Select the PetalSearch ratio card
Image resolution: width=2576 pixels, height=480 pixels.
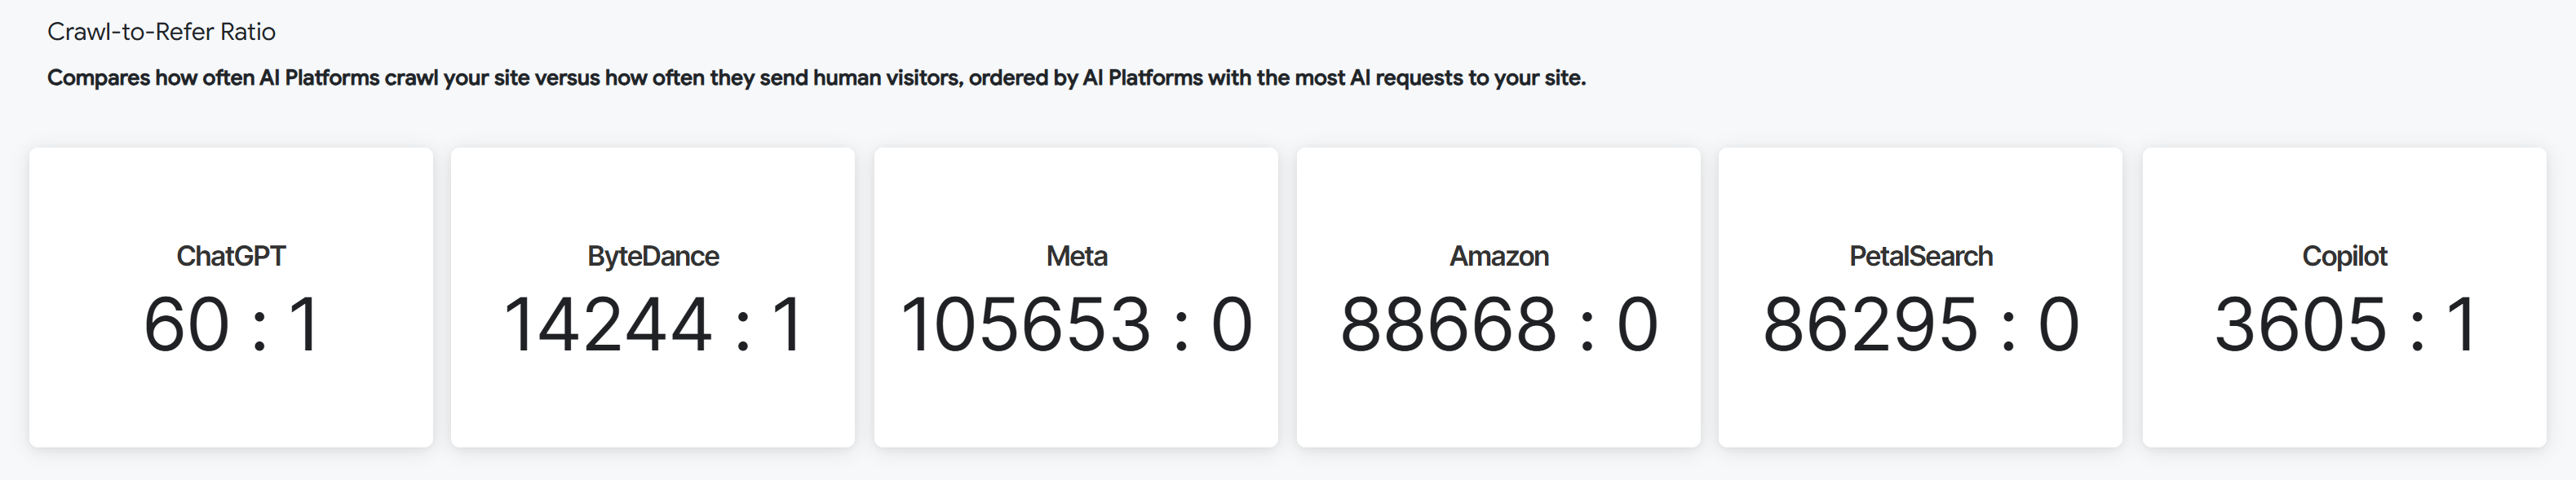[x=1920, y=400]
